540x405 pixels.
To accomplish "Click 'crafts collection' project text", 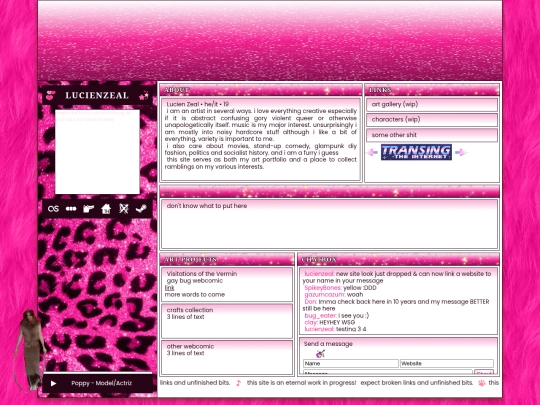I will click(190, 310).
